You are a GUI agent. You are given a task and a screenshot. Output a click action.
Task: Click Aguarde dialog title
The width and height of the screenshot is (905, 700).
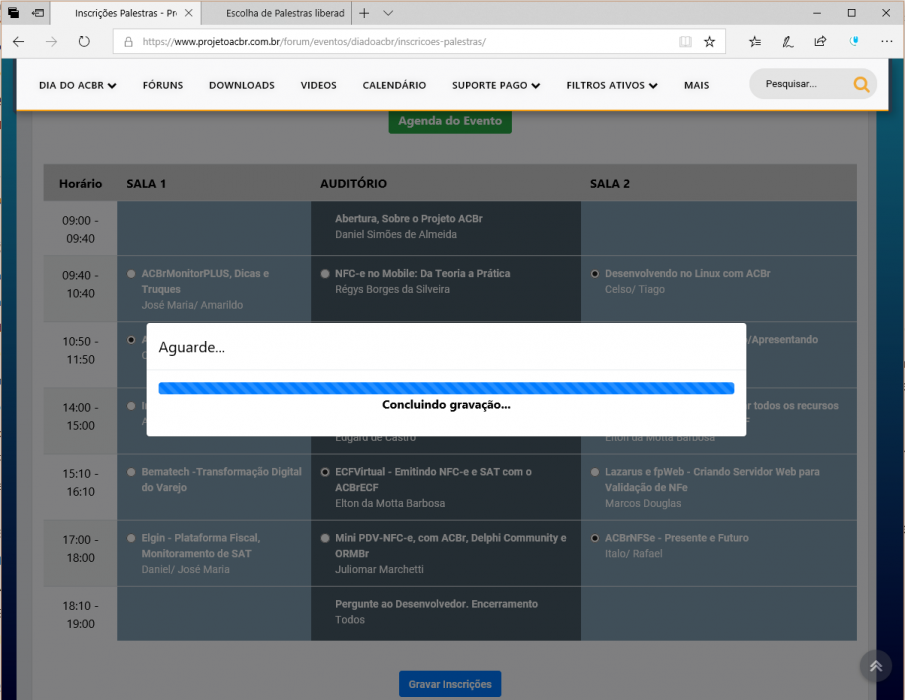[192, 347]
